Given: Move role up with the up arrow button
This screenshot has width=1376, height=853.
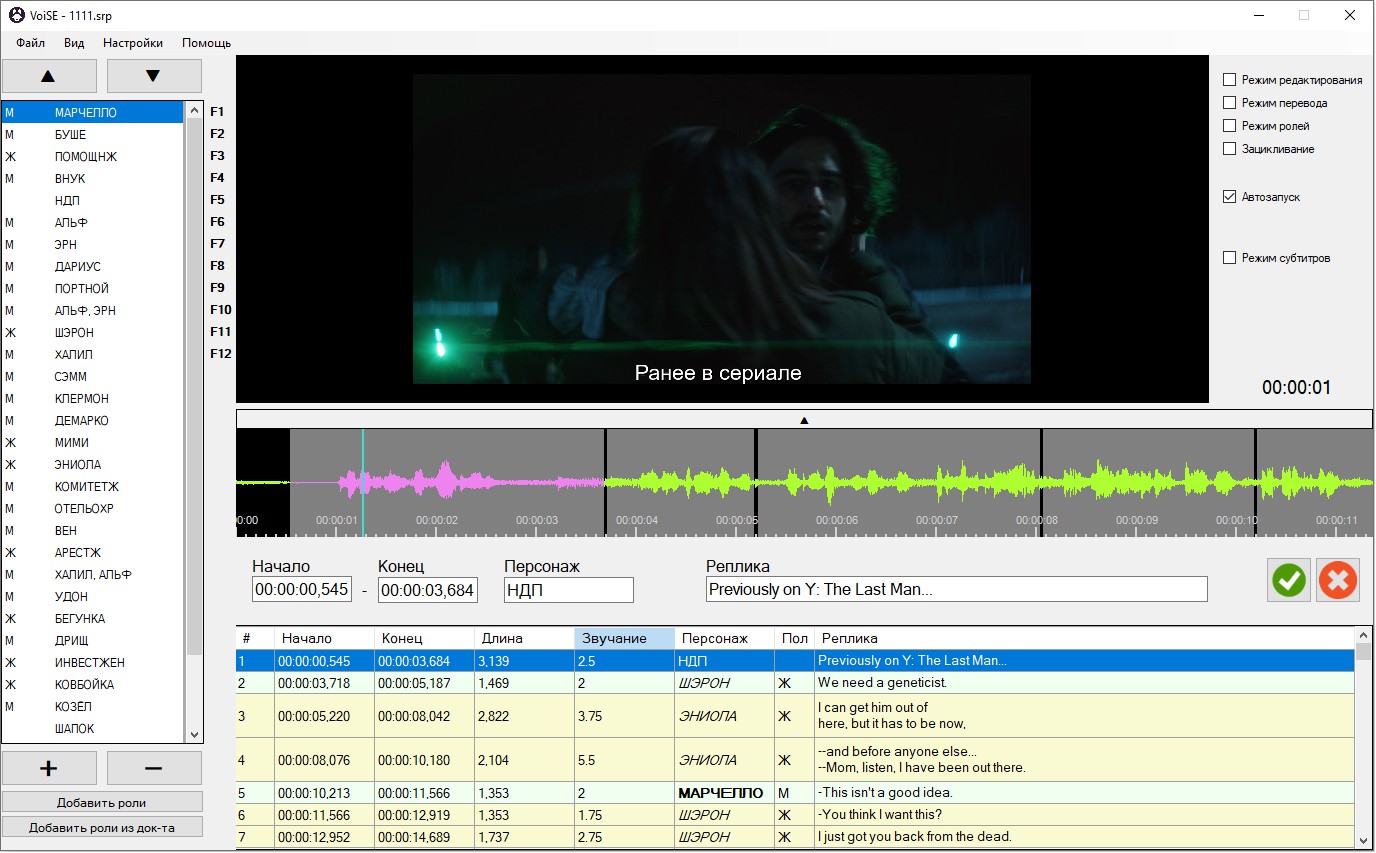Looking at the screenshot, I should pos(49,76).
